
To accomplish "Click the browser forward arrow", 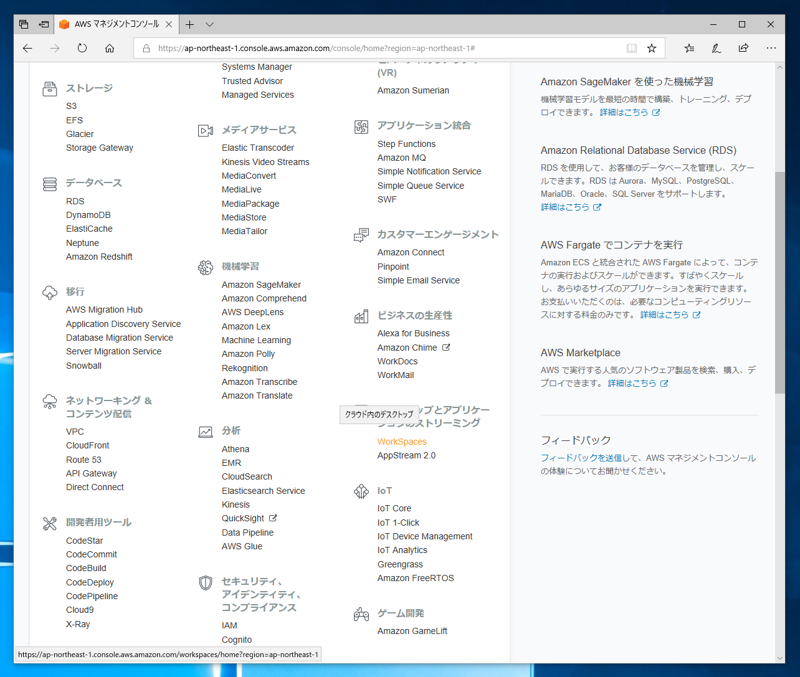I will [55, 48].
